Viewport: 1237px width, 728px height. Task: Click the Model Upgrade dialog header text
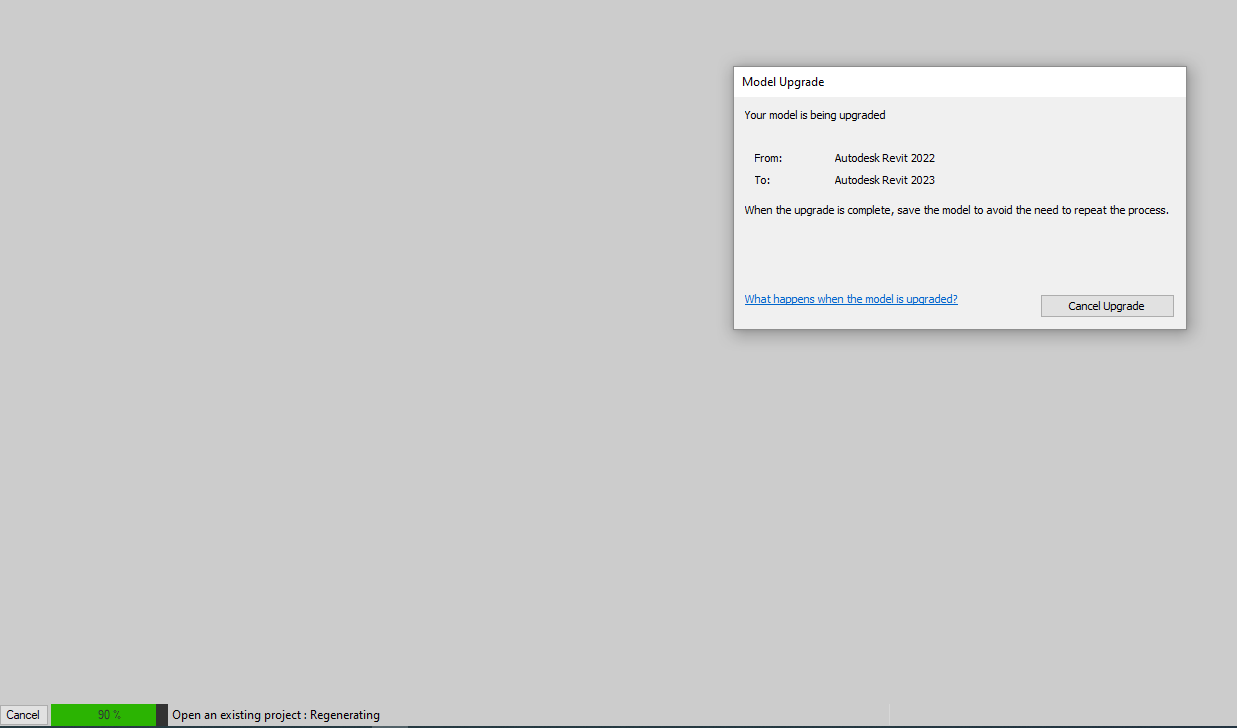click(x=783, y=81)
